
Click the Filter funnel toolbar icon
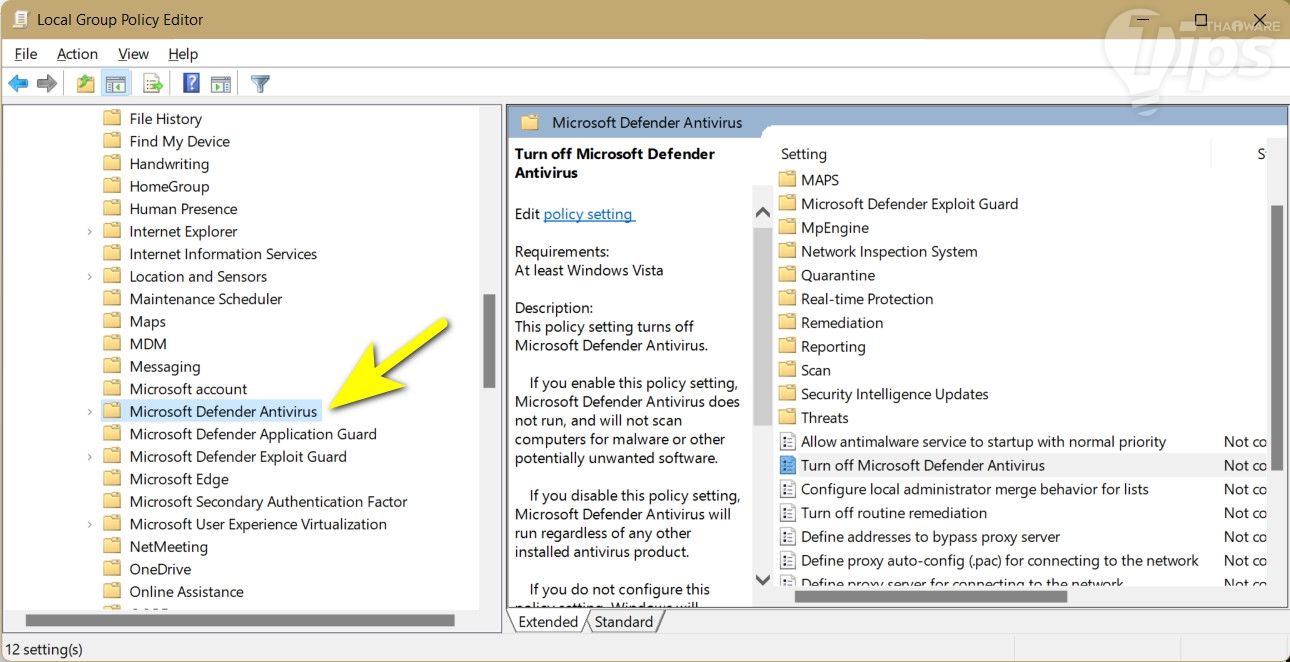pos(261,84)
